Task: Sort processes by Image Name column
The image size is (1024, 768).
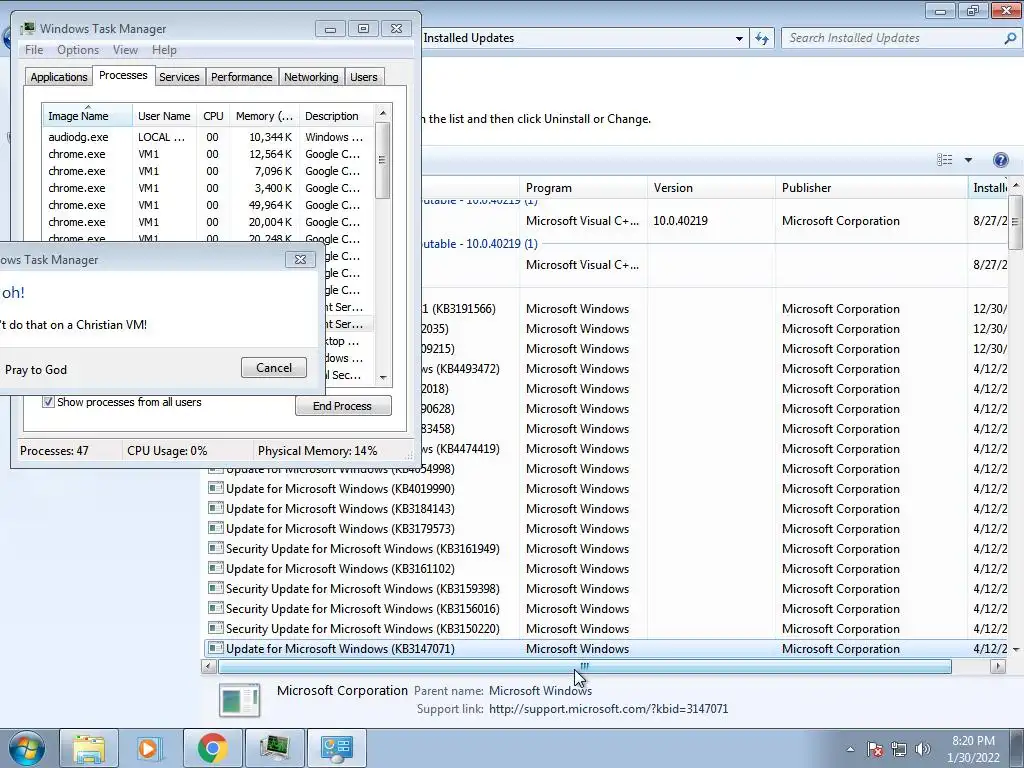Action: (88, 116)
